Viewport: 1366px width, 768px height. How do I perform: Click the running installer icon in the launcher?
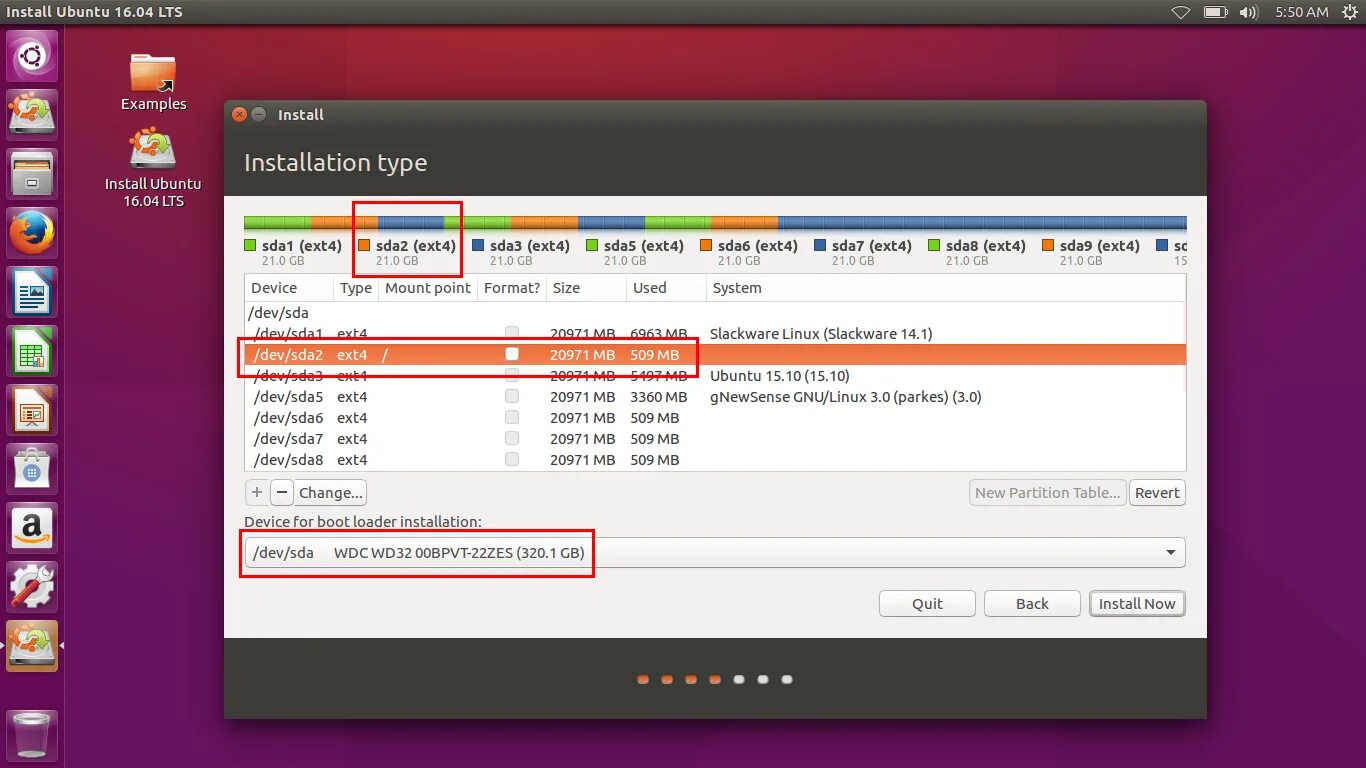click(32, 646)
